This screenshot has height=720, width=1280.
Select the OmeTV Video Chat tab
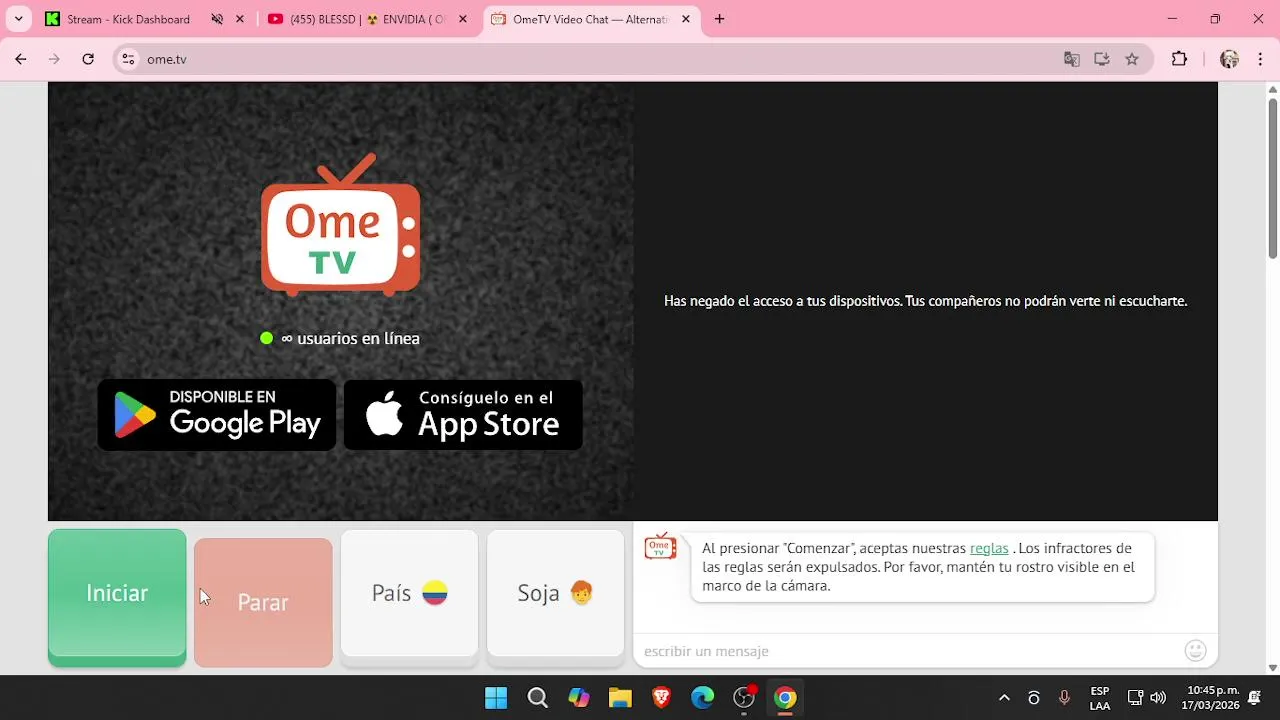coord(590,19)
